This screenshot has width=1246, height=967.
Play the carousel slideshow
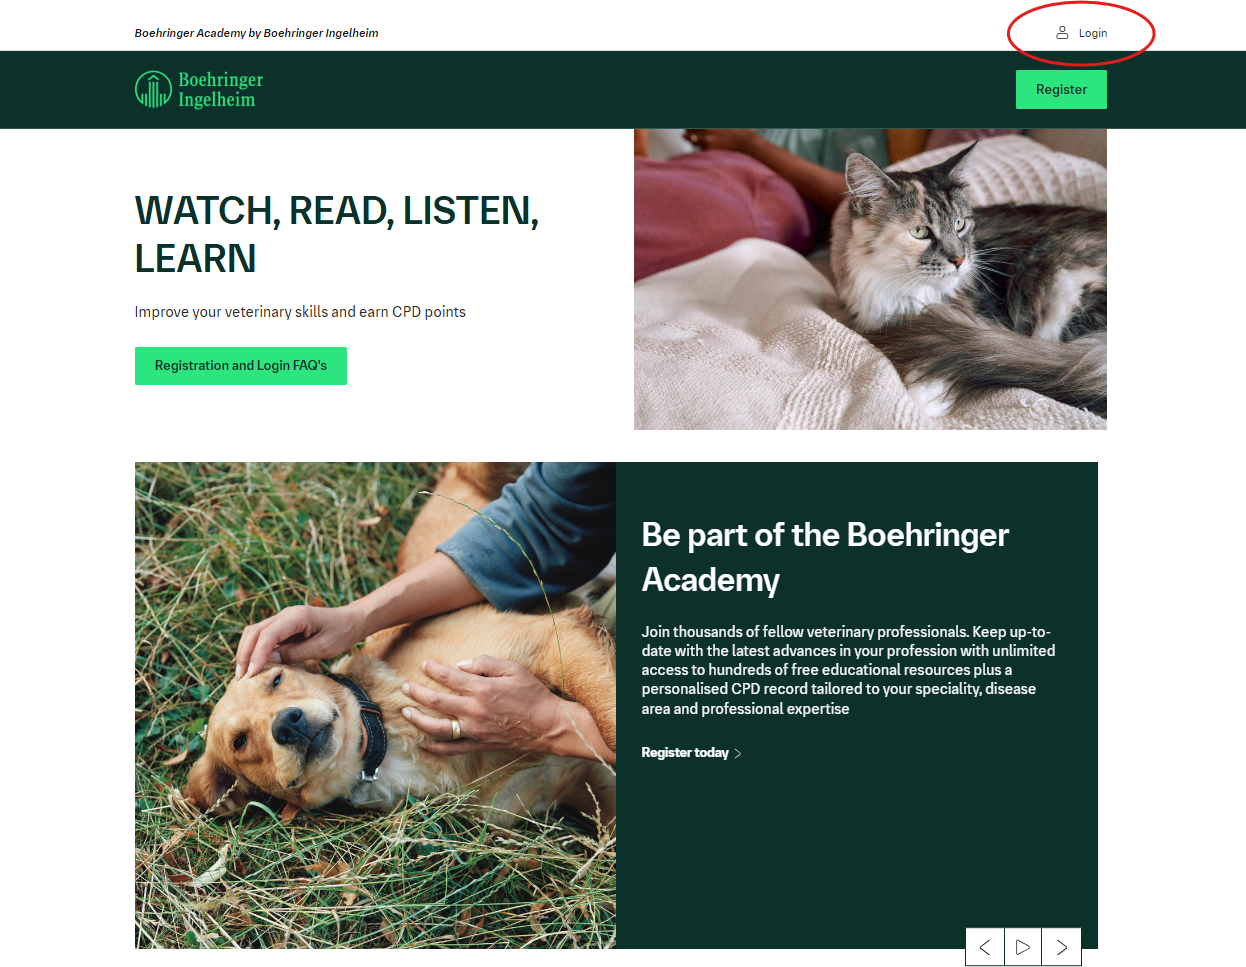coord(1023,947)
